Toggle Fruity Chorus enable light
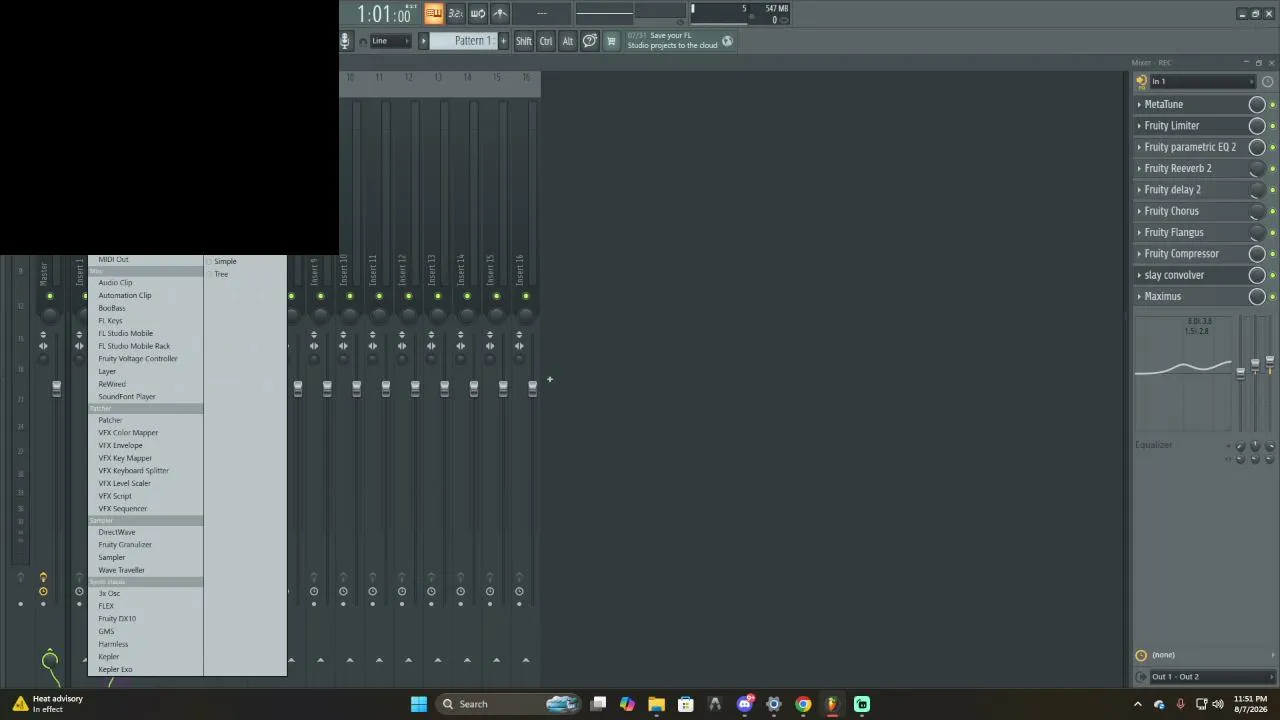This screenshot has height=720, width=1280. [x=1273, y=212]
